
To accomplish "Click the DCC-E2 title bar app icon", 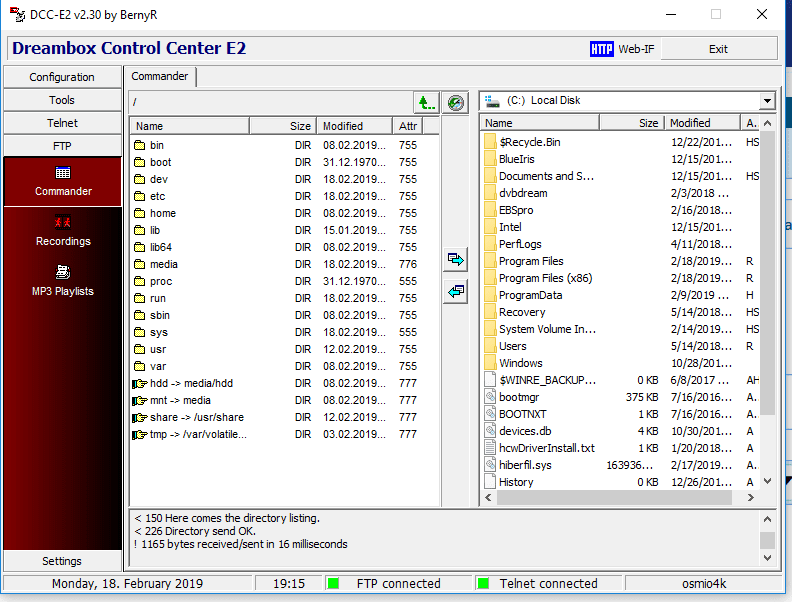I will pyautogui.click(x=17, y=15).
